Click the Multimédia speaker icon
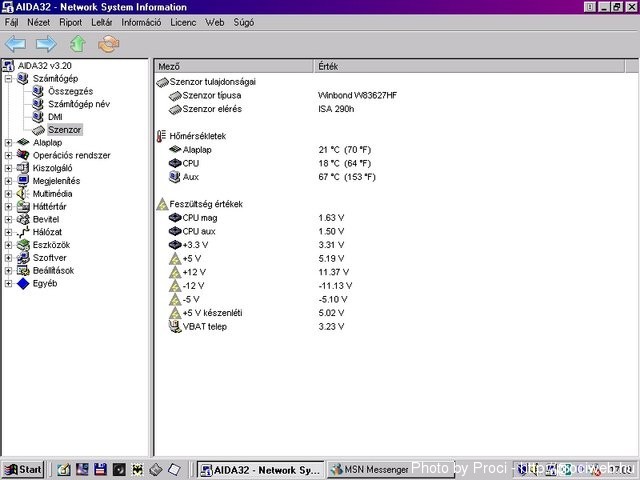Image resolution: width=640 pixels, height=480 pixels. 23,193
